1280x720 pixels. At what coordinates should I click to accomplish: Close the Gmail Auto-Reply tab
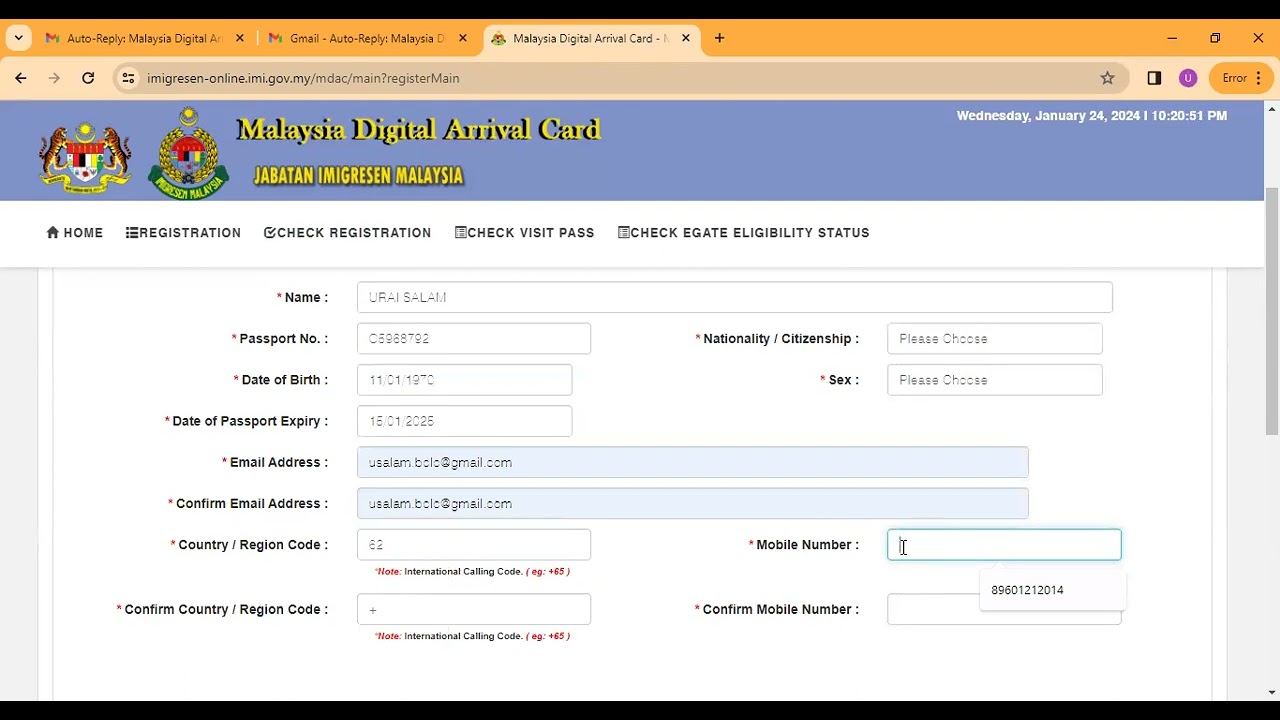click(x=462, y=38)
